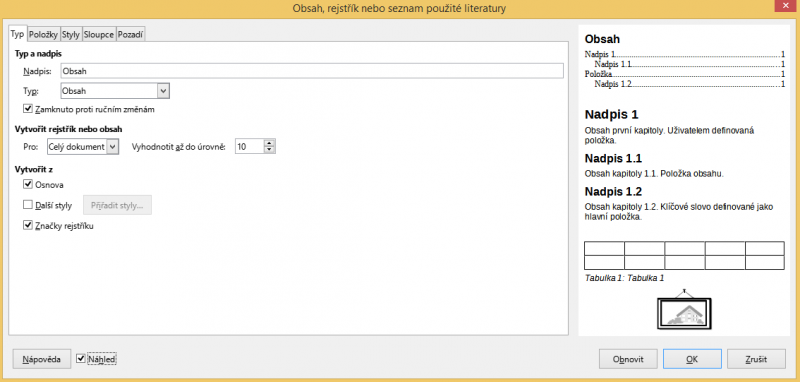
Task: Click 'Nadpis 1.2' heading in preview
Action: [613, 192]
